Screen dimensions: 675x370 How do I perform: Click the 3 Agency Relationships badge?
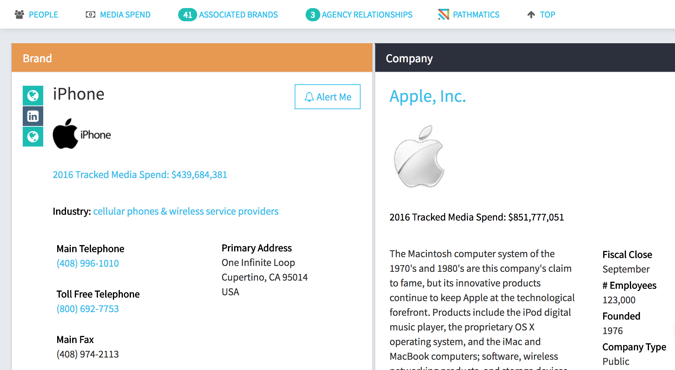pyautogui.click(x=313, y=15)
